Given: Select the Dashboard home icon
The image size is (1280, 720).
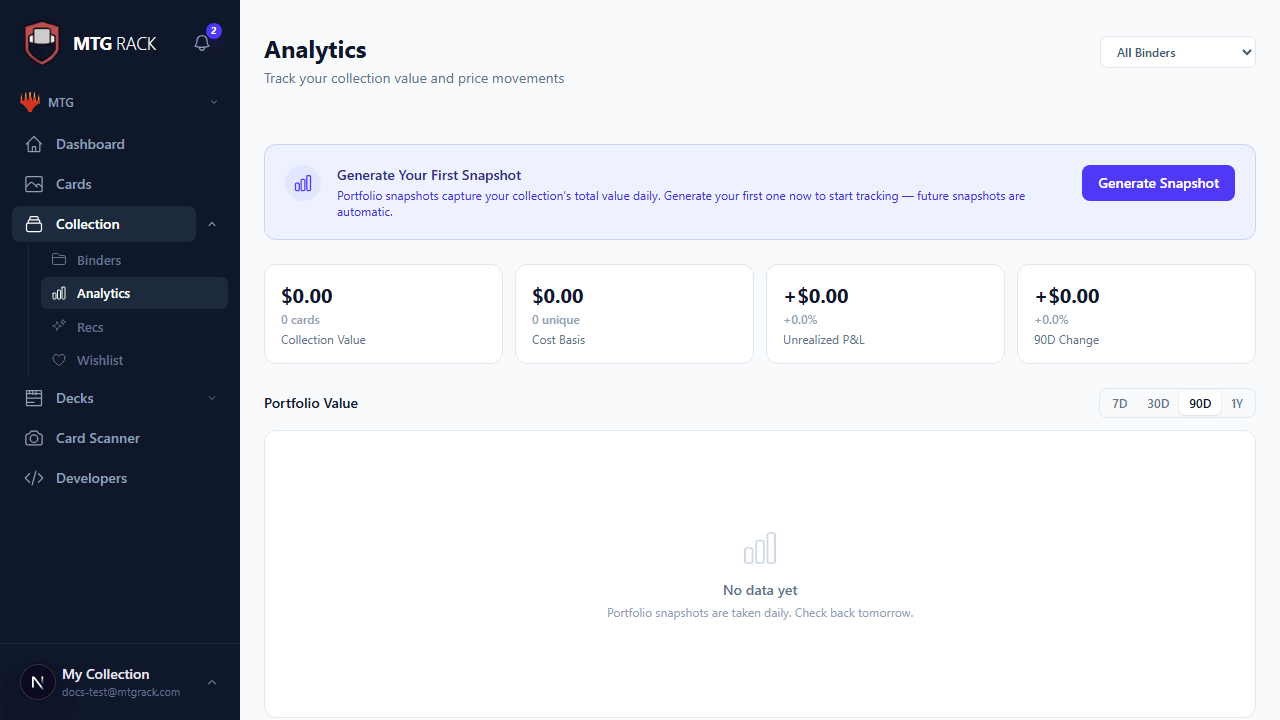Looking at the screenshot, I should click(33, 144).
